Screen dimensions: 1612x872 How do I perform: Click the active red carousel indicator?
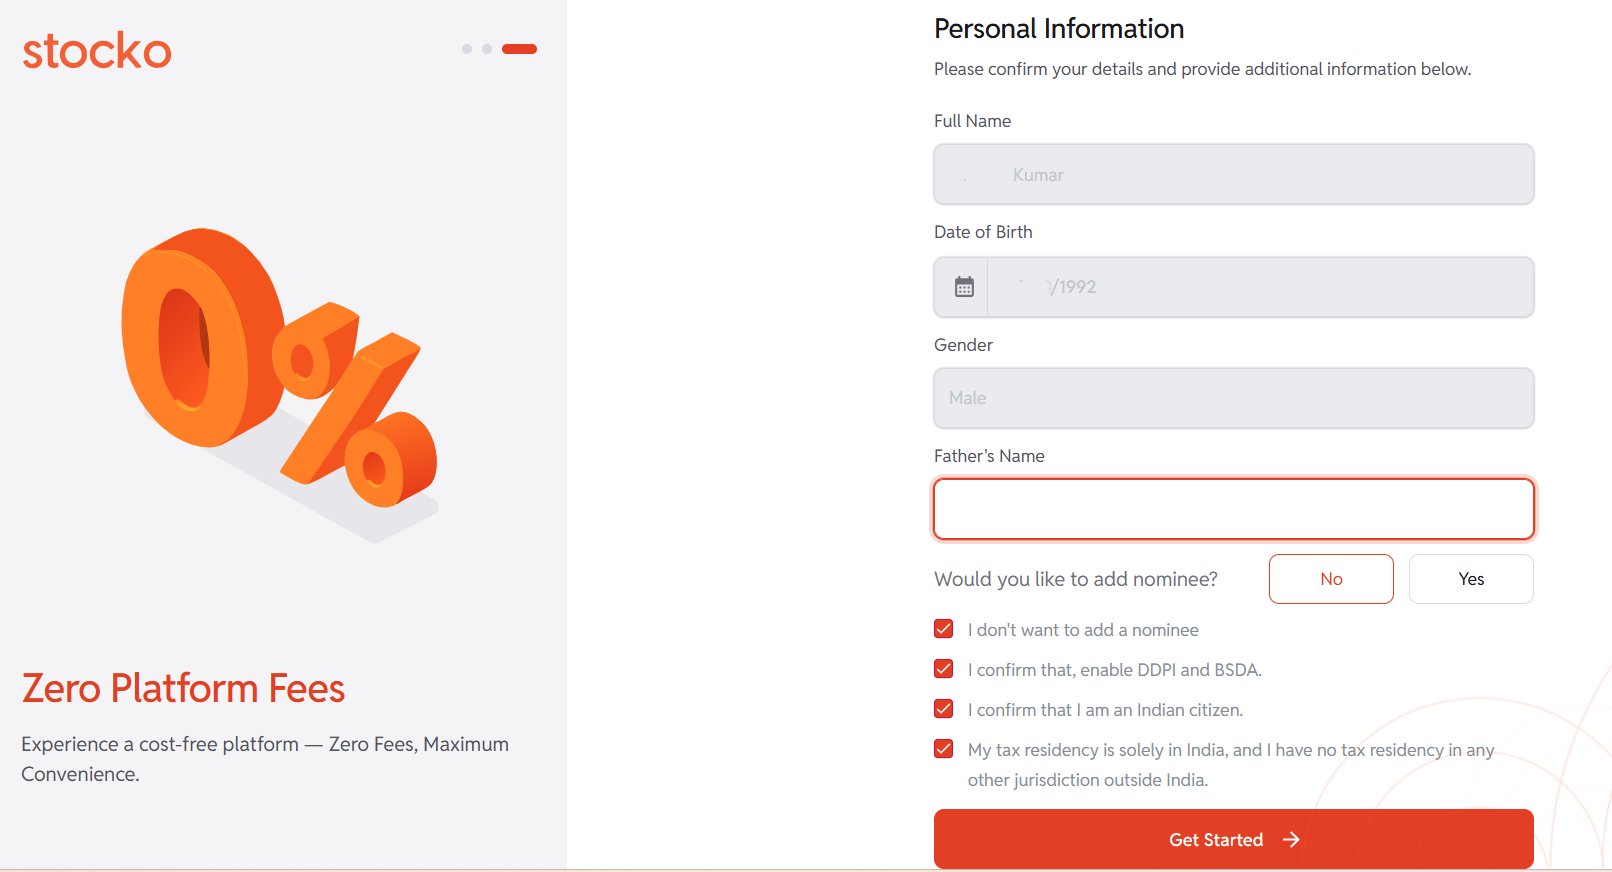519,49
